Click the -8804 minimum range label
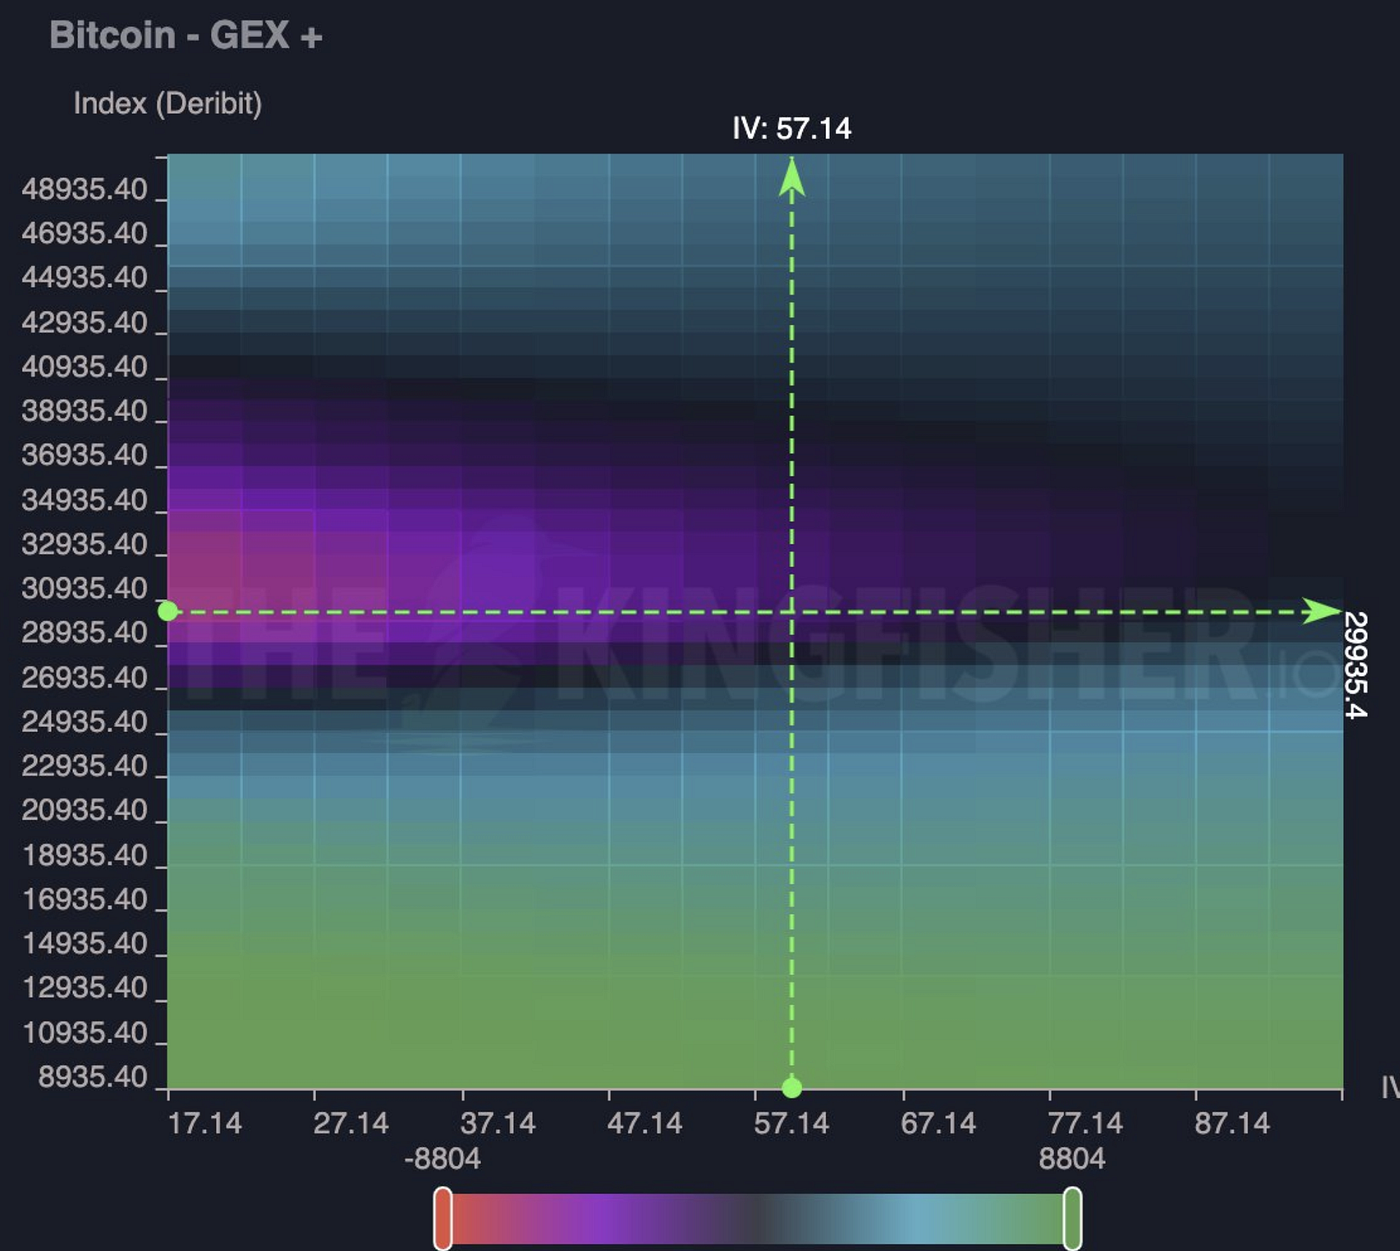This screenshot has height=1251, width=1400. coord(443,1159)
